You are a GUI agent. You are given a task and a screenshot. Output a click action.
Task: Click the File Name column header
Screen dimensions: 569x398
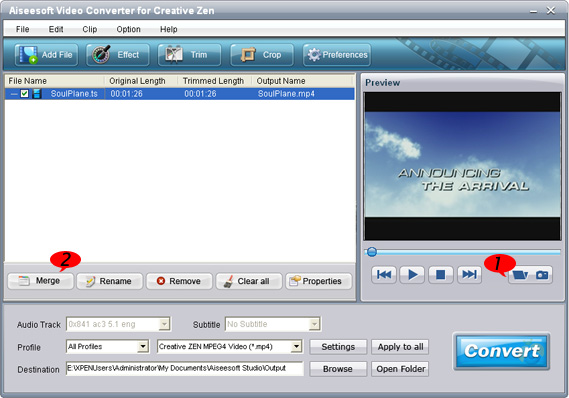point(55,81)
